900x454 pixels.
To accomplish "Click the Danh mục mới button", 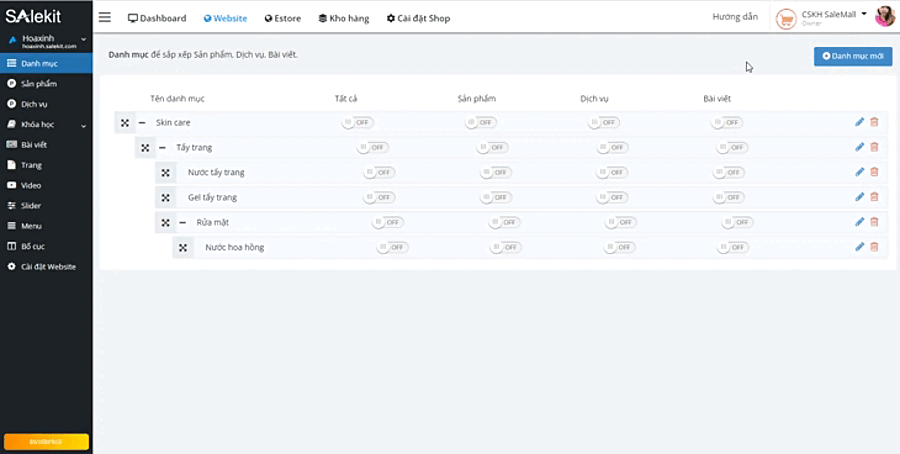I will tap(853, 56).
